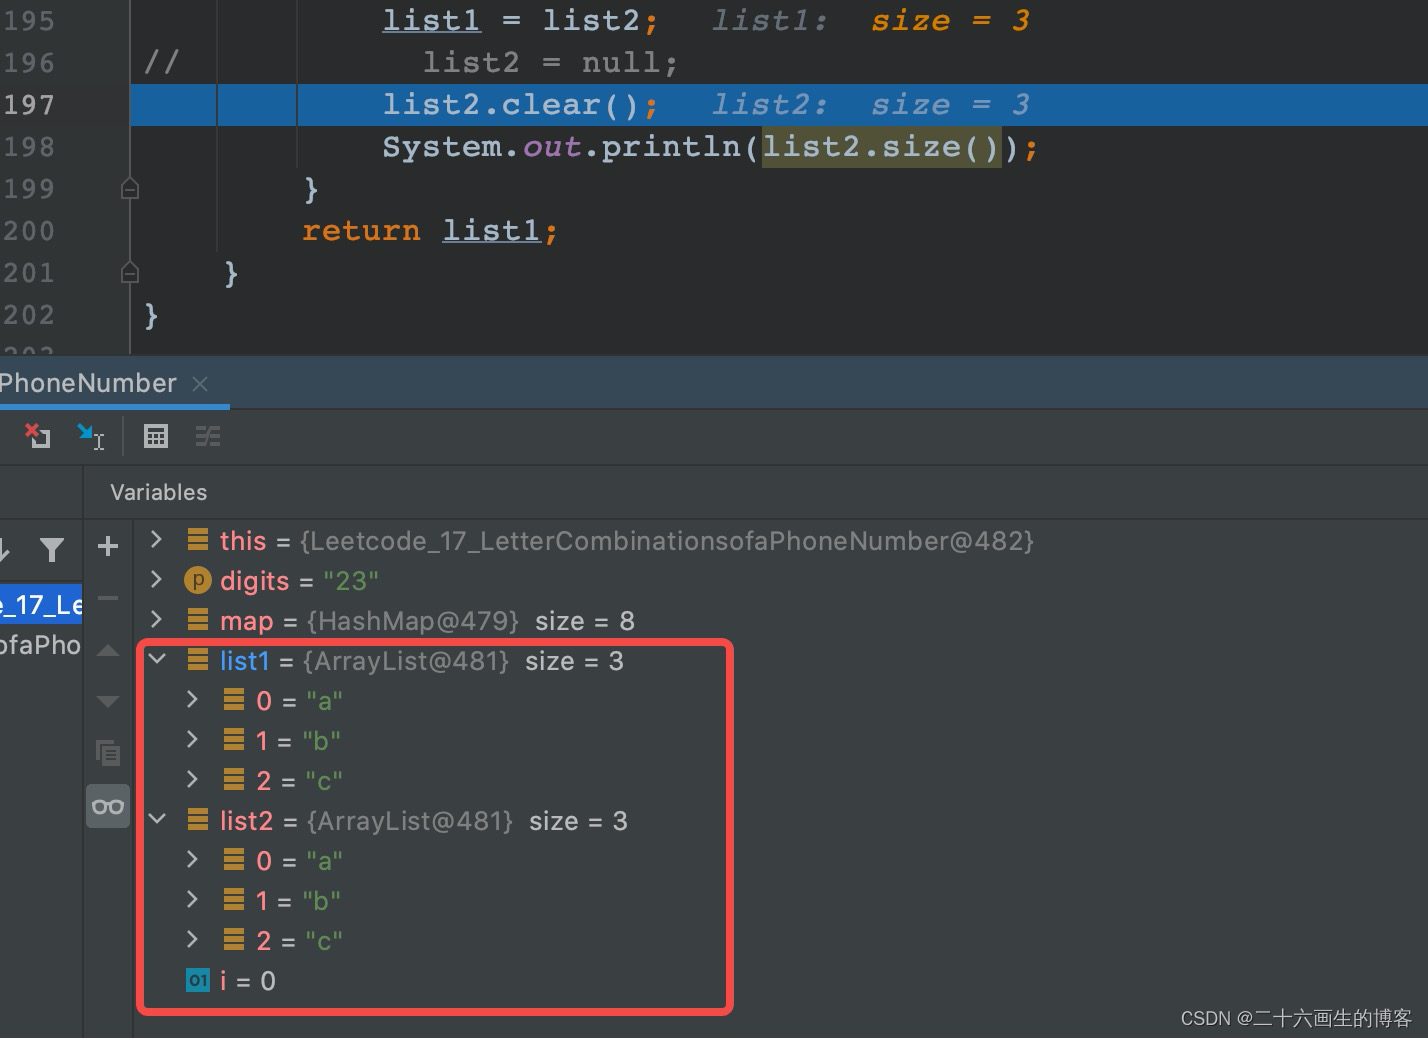Toggle the glasses show-watches icon
1428x1038 pixels.
(108, 805)
